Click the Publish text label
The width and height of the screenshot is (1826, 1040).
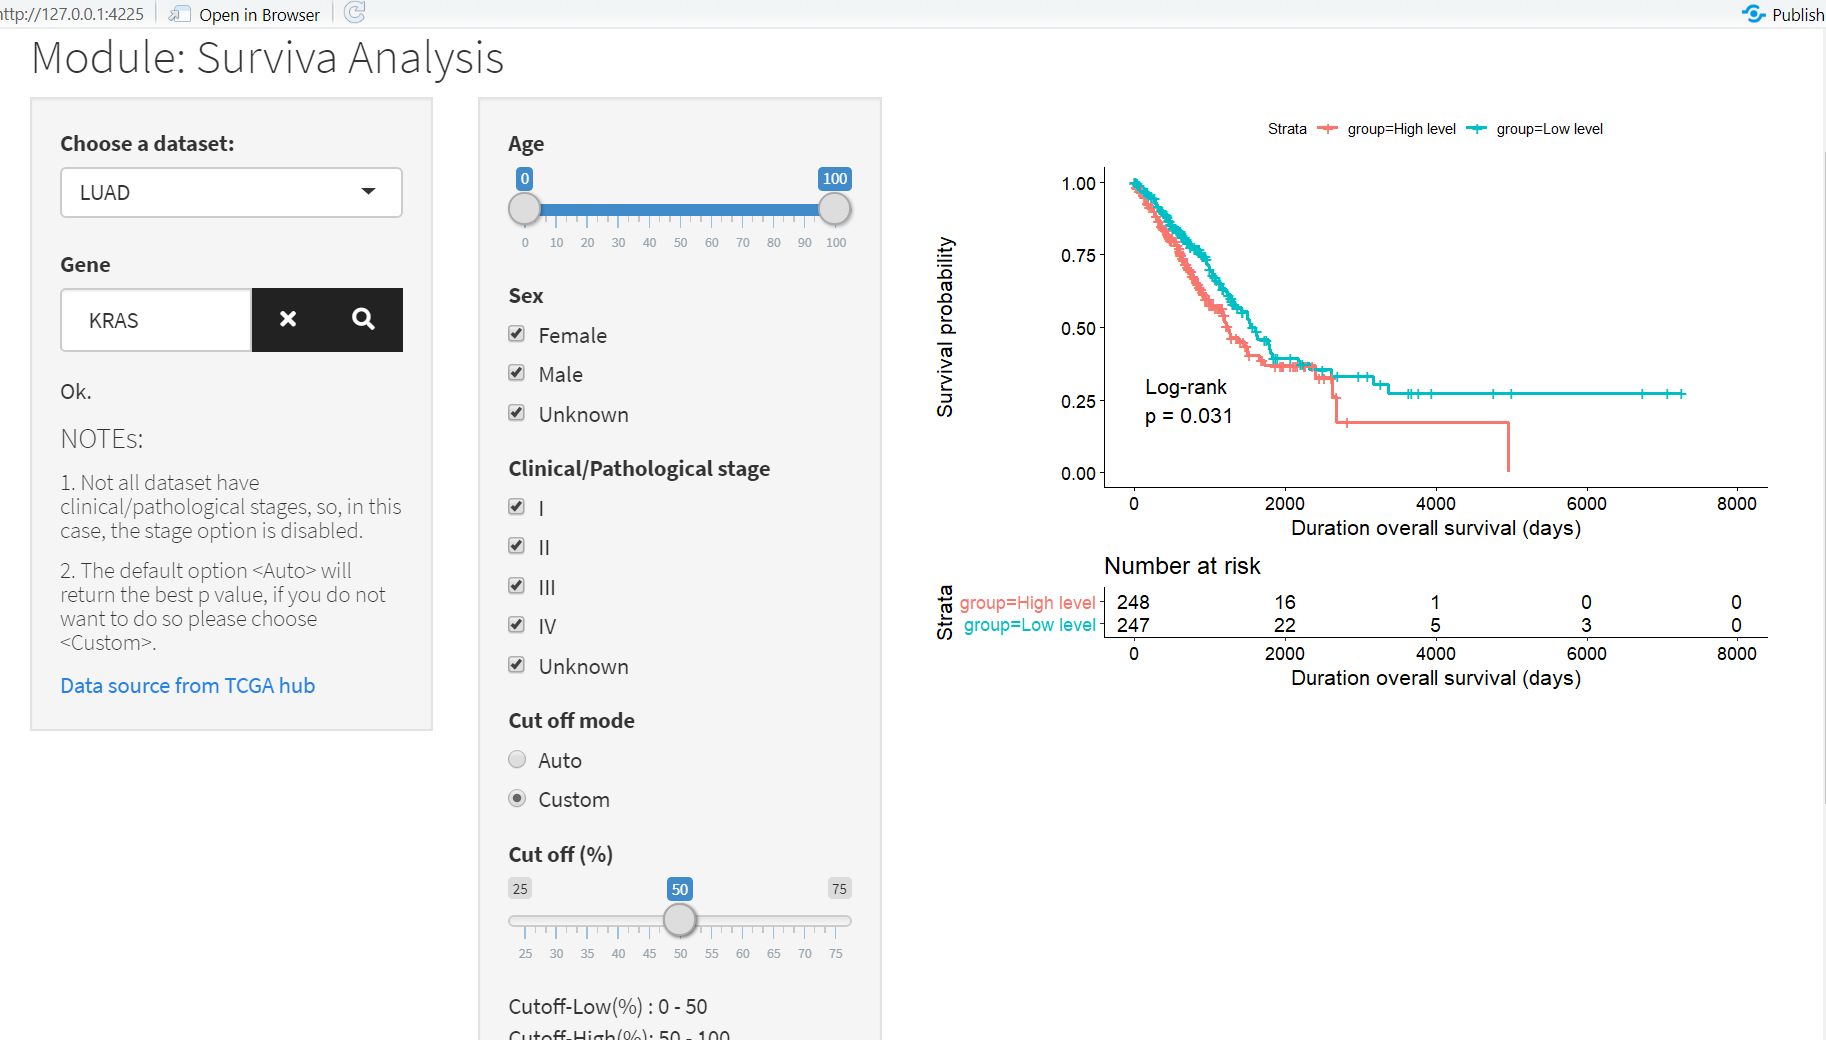click(1798, 14)
